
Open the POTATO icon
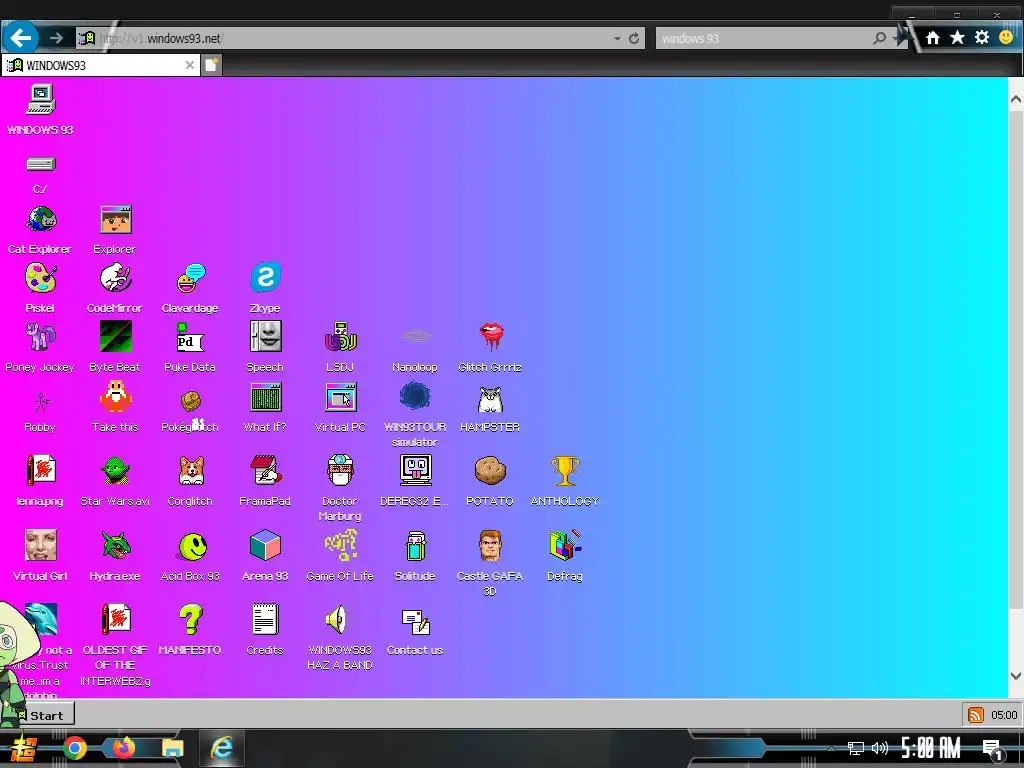(490, 470)
